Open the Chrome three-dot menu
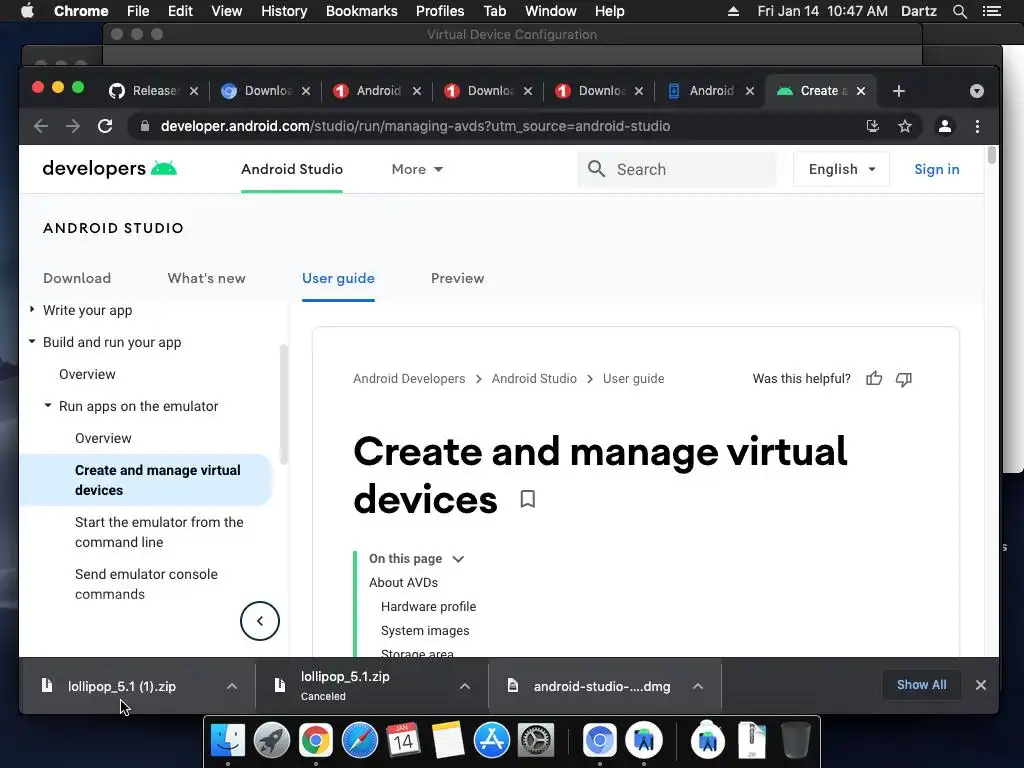Viewport: 1024px width, 768px height. pyautogui.click(x=977, y=126)
